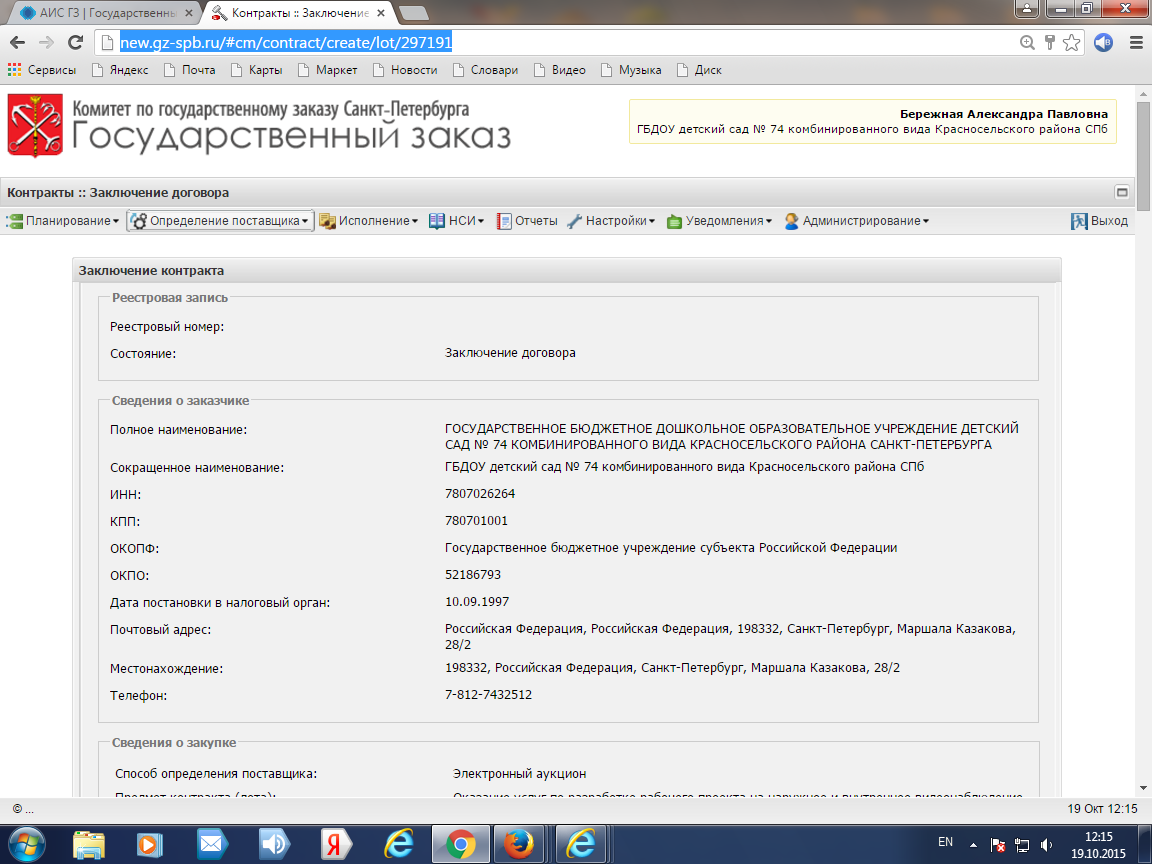Open a new browser tab
The image size is (1152, 864).
pos(413,13)
